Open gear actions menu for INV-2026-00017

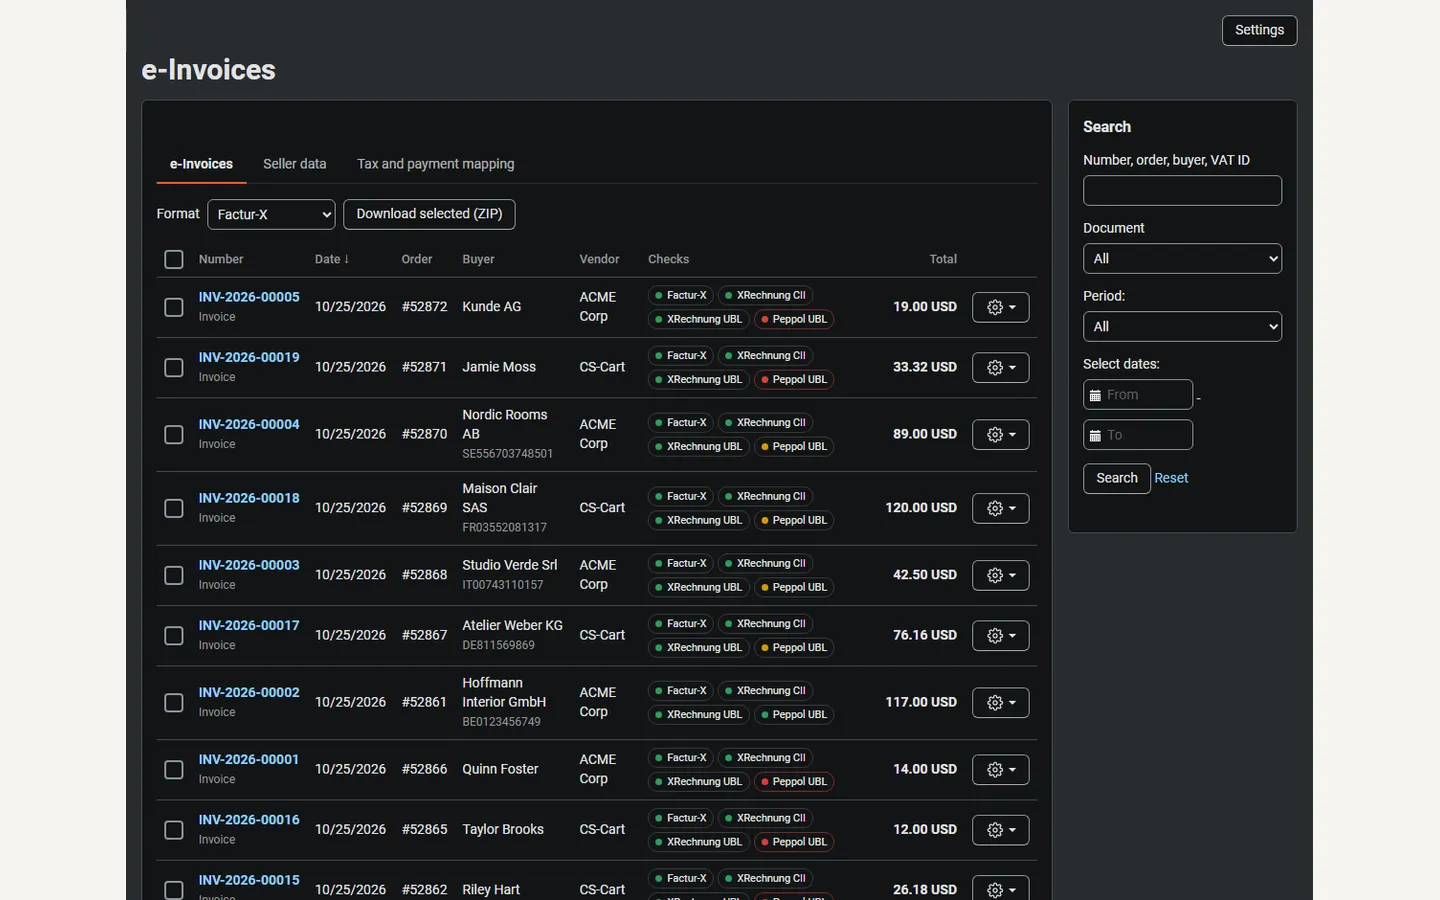click(x=1000, y=635)
